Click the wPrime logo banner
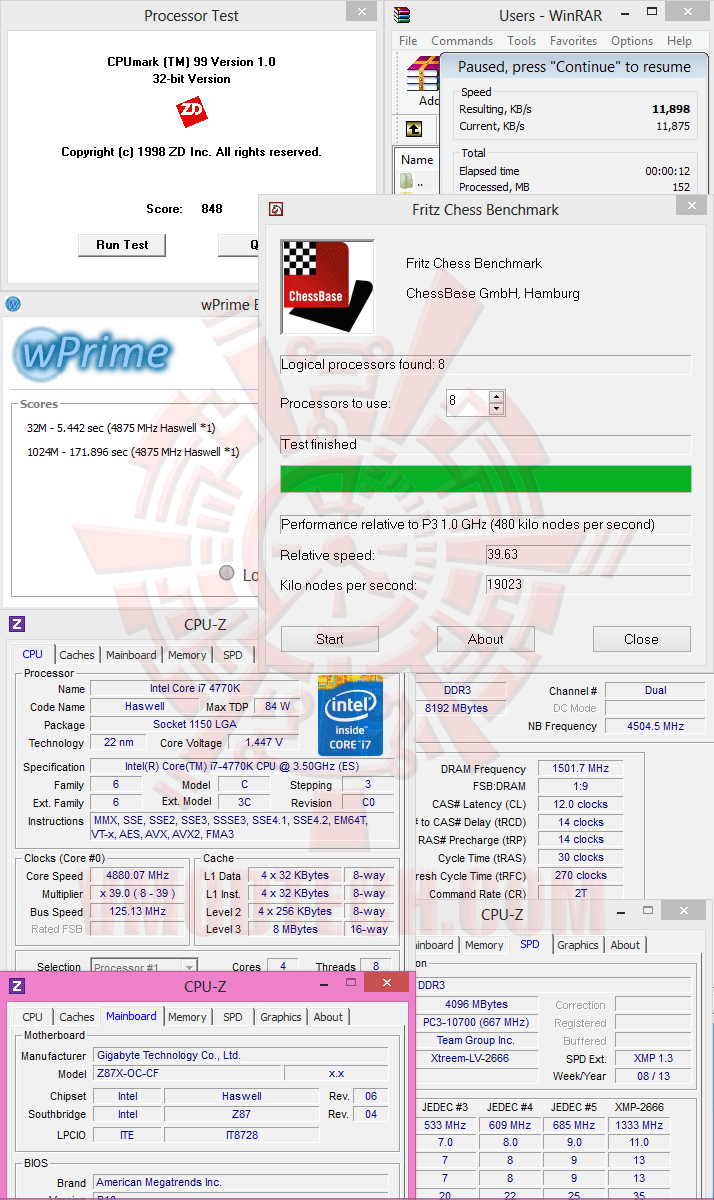Screen dimensions: 714x1200 [x=92, y=354]
